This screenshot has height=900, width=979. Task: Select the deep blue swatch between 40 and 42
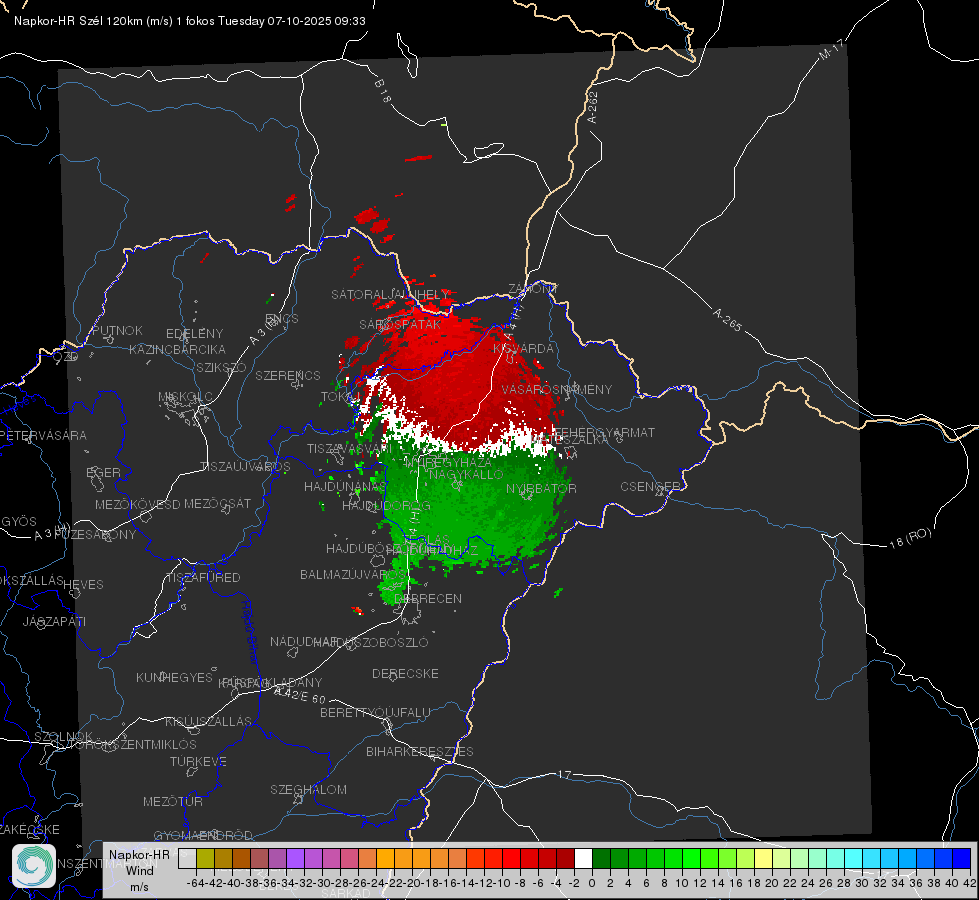pos(961,858)
